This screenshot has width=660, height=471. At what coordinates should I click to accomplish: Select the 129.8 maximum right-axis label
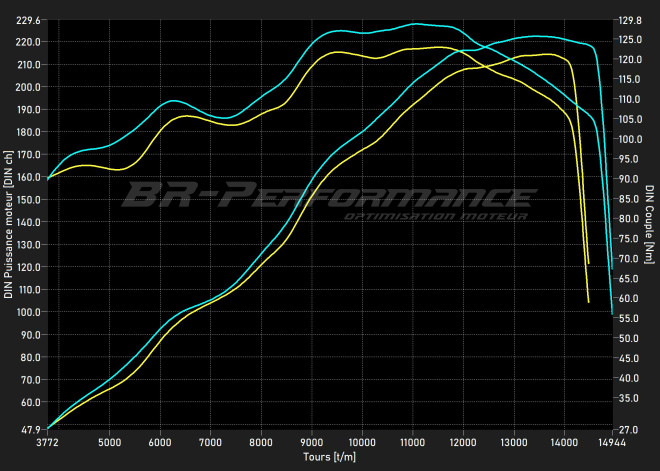[x=630, y=20]
